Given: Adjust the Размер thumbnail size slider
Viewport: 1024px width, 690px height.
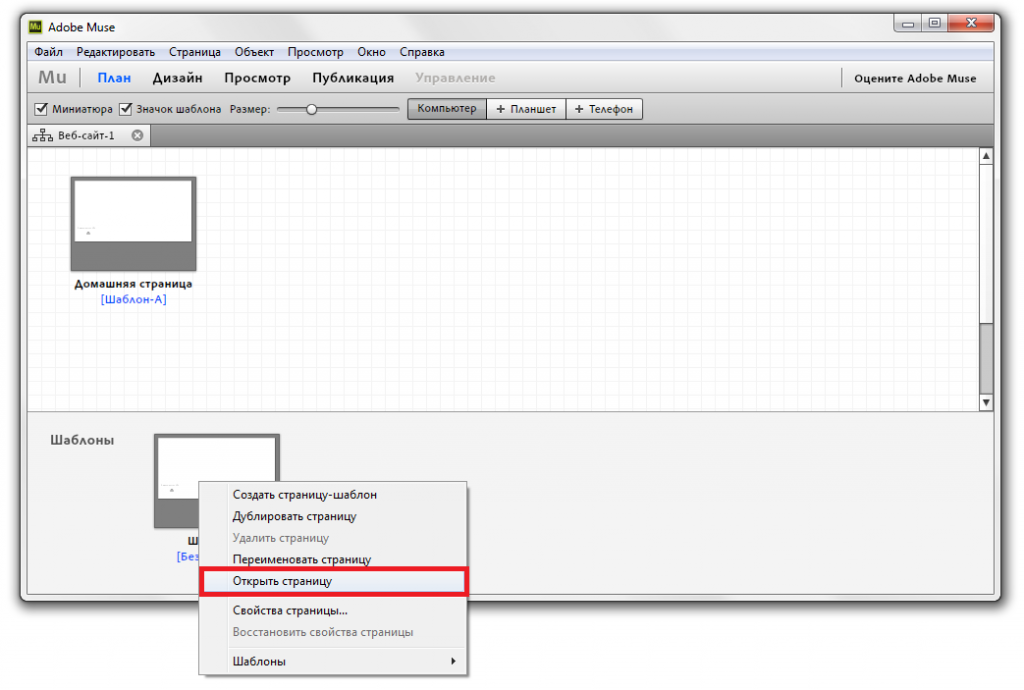Looking at the screenshot, I should [312, 109].
